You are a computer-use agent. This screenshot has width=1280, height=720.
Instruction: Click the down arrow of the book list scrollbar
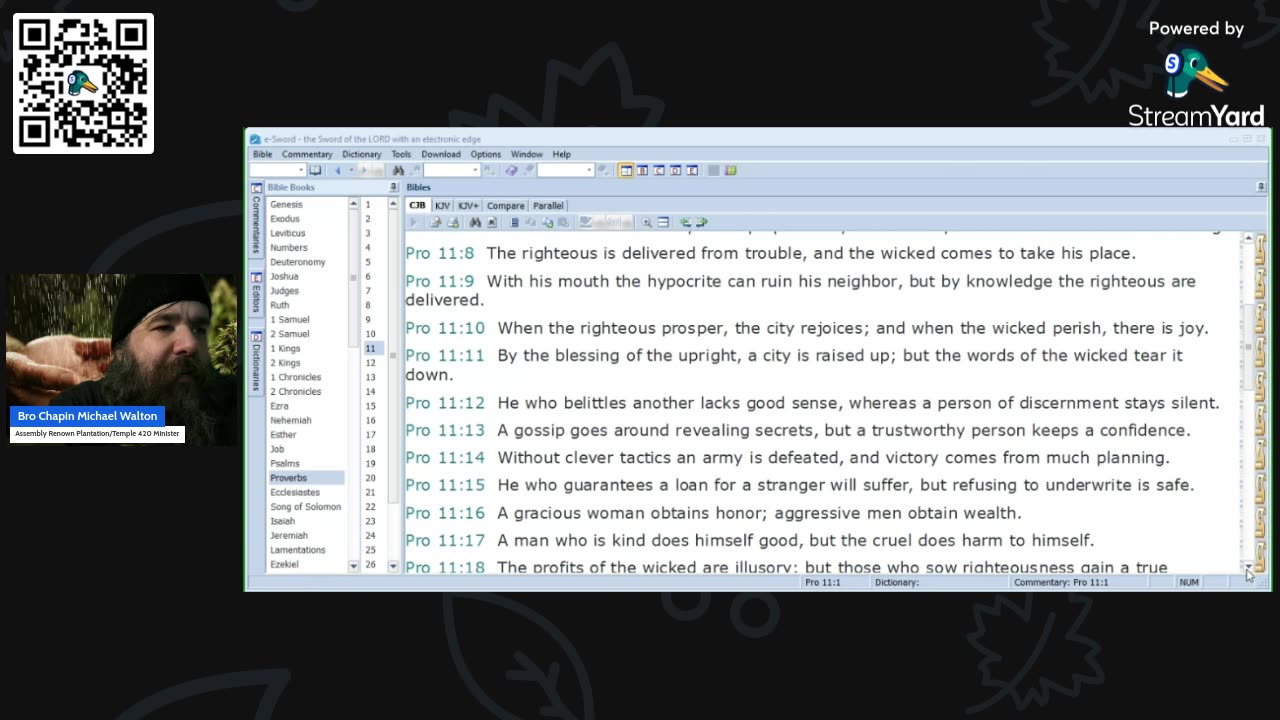point(353,566)
